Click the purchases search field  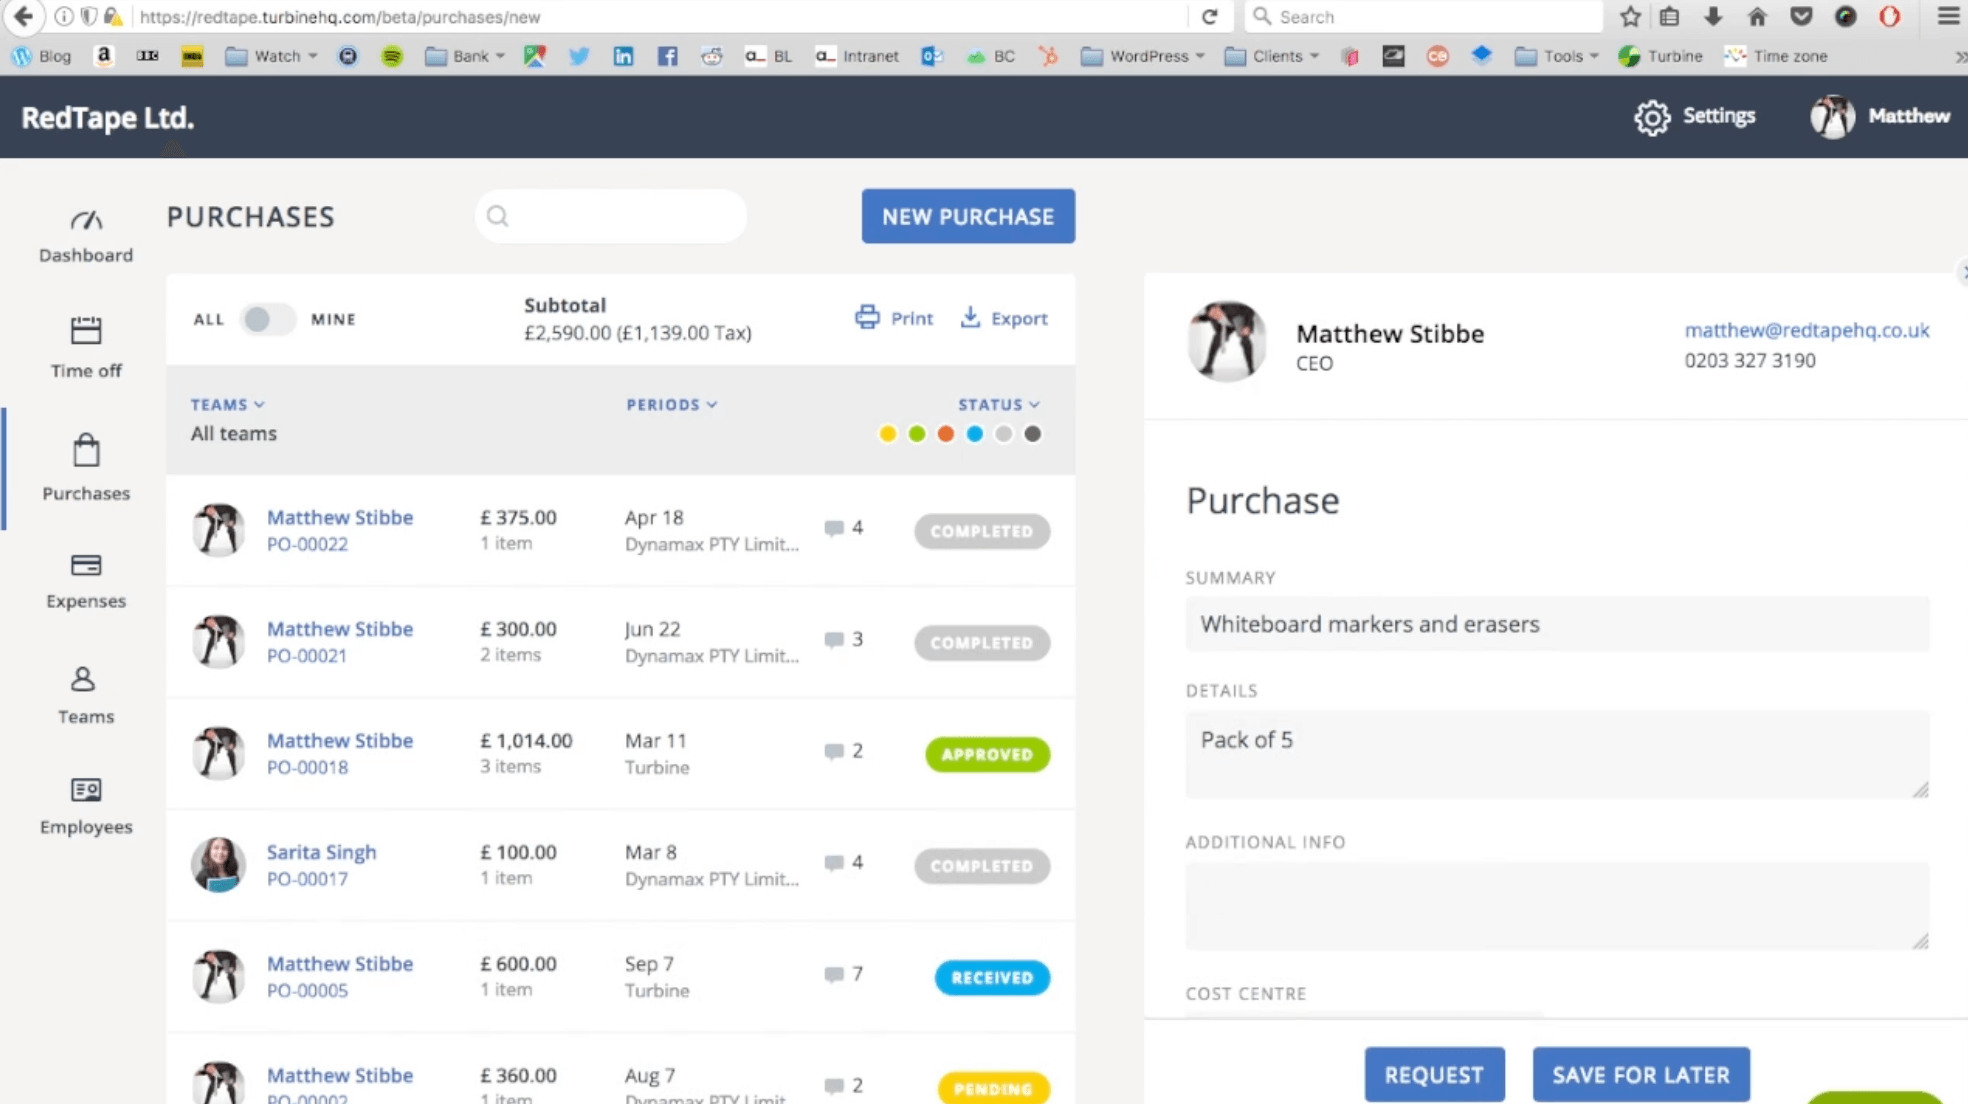point(620,216)
